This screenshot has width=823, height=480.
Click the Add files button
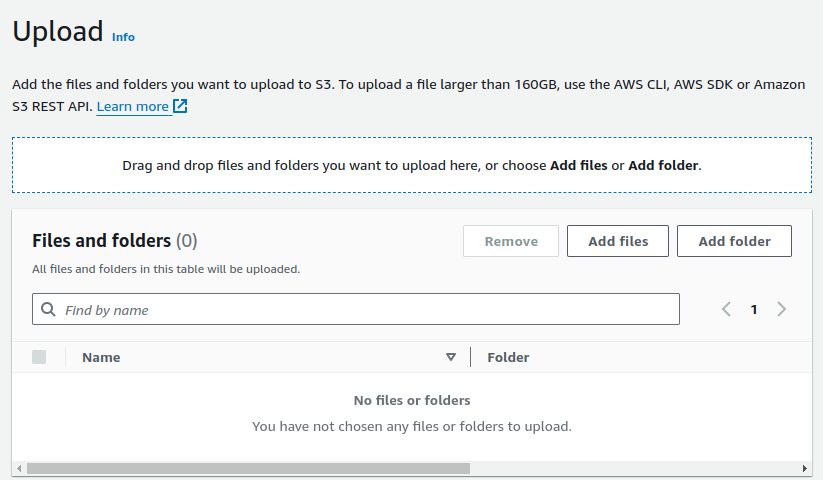click(x=617, y=241)
